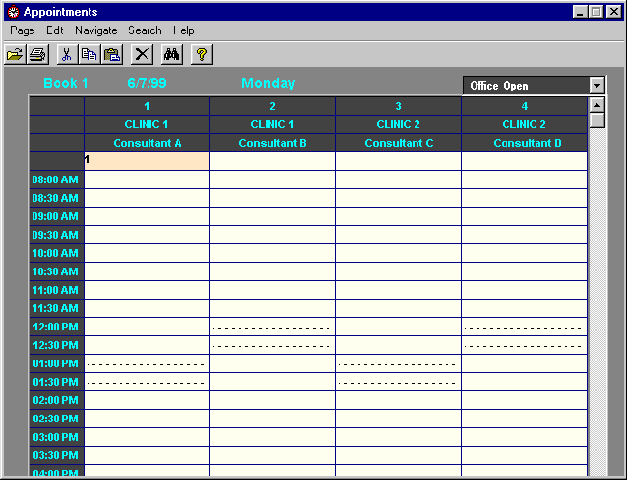Image resolution: width=627 pixels, height=480 pixels.
Task: Click the Paste clipboard icon
Action: pos(112,54)
